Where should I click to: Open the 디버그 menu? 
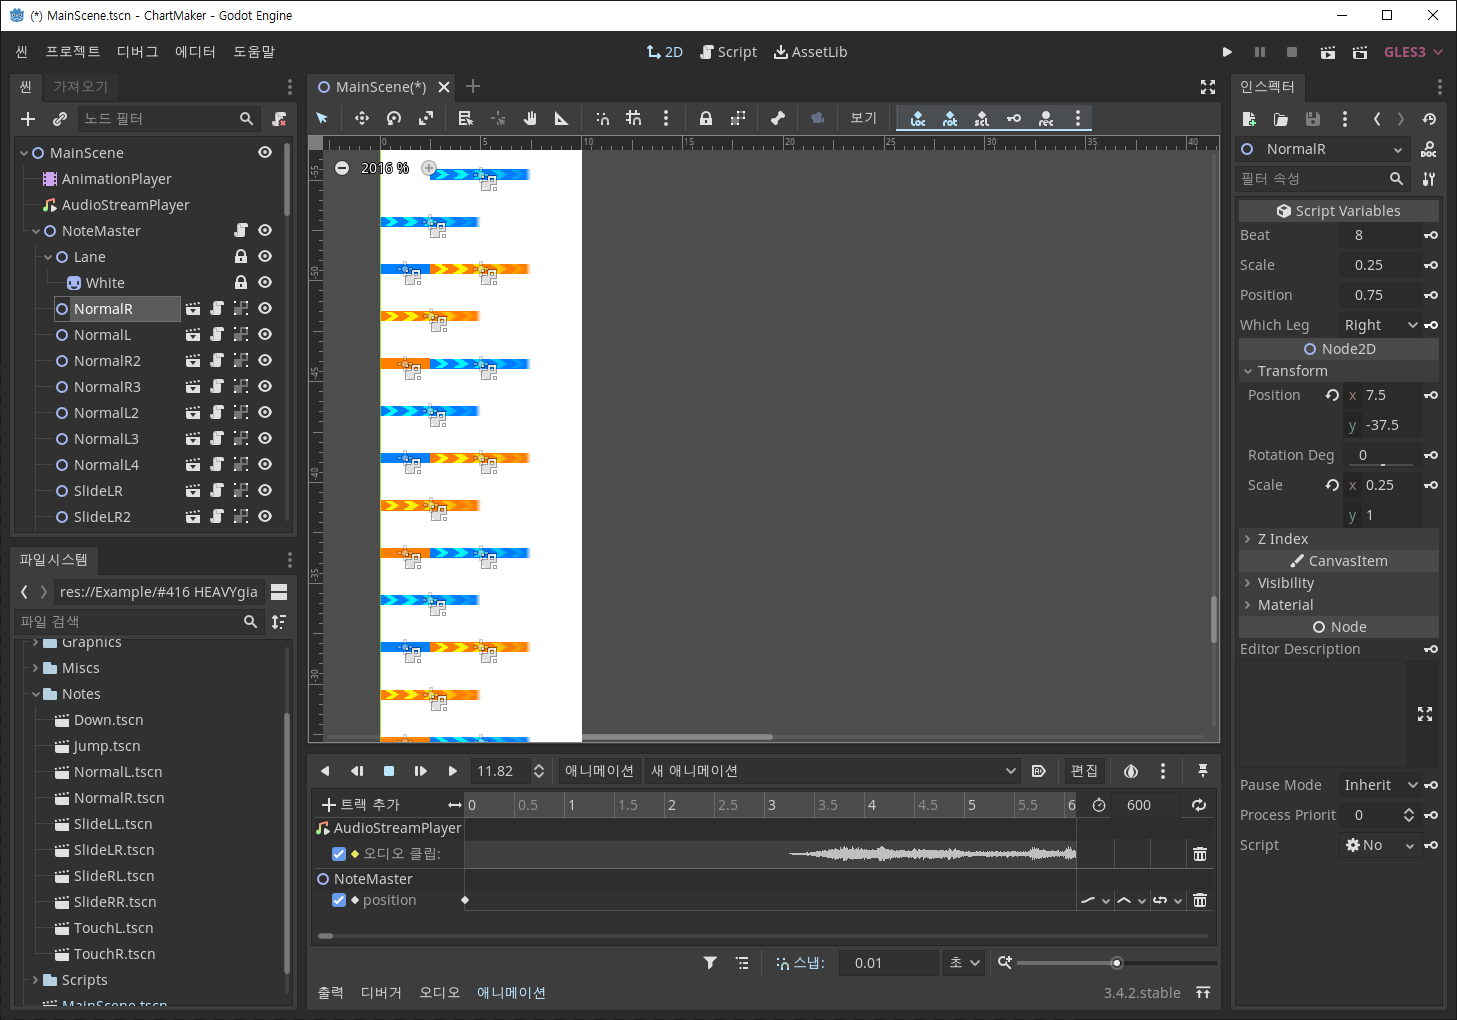click(x=138, y=52)
